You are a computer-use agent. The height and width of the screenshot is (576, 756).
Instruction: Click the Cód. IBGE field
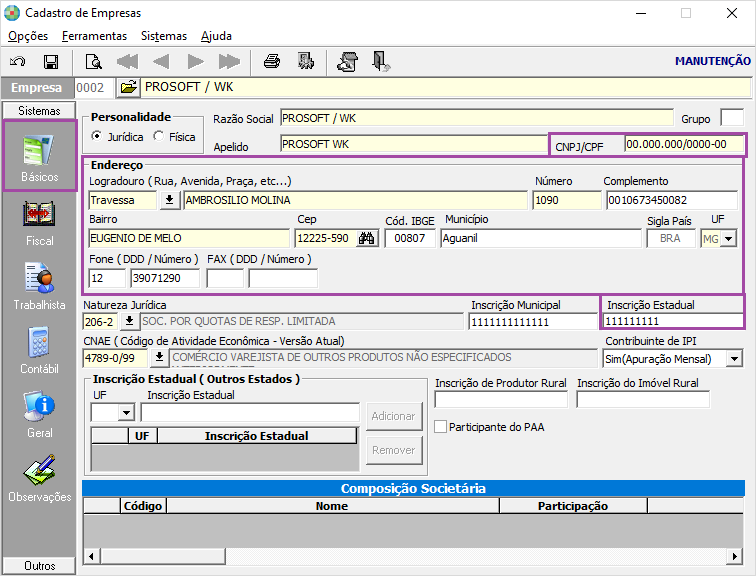[410, 238]
